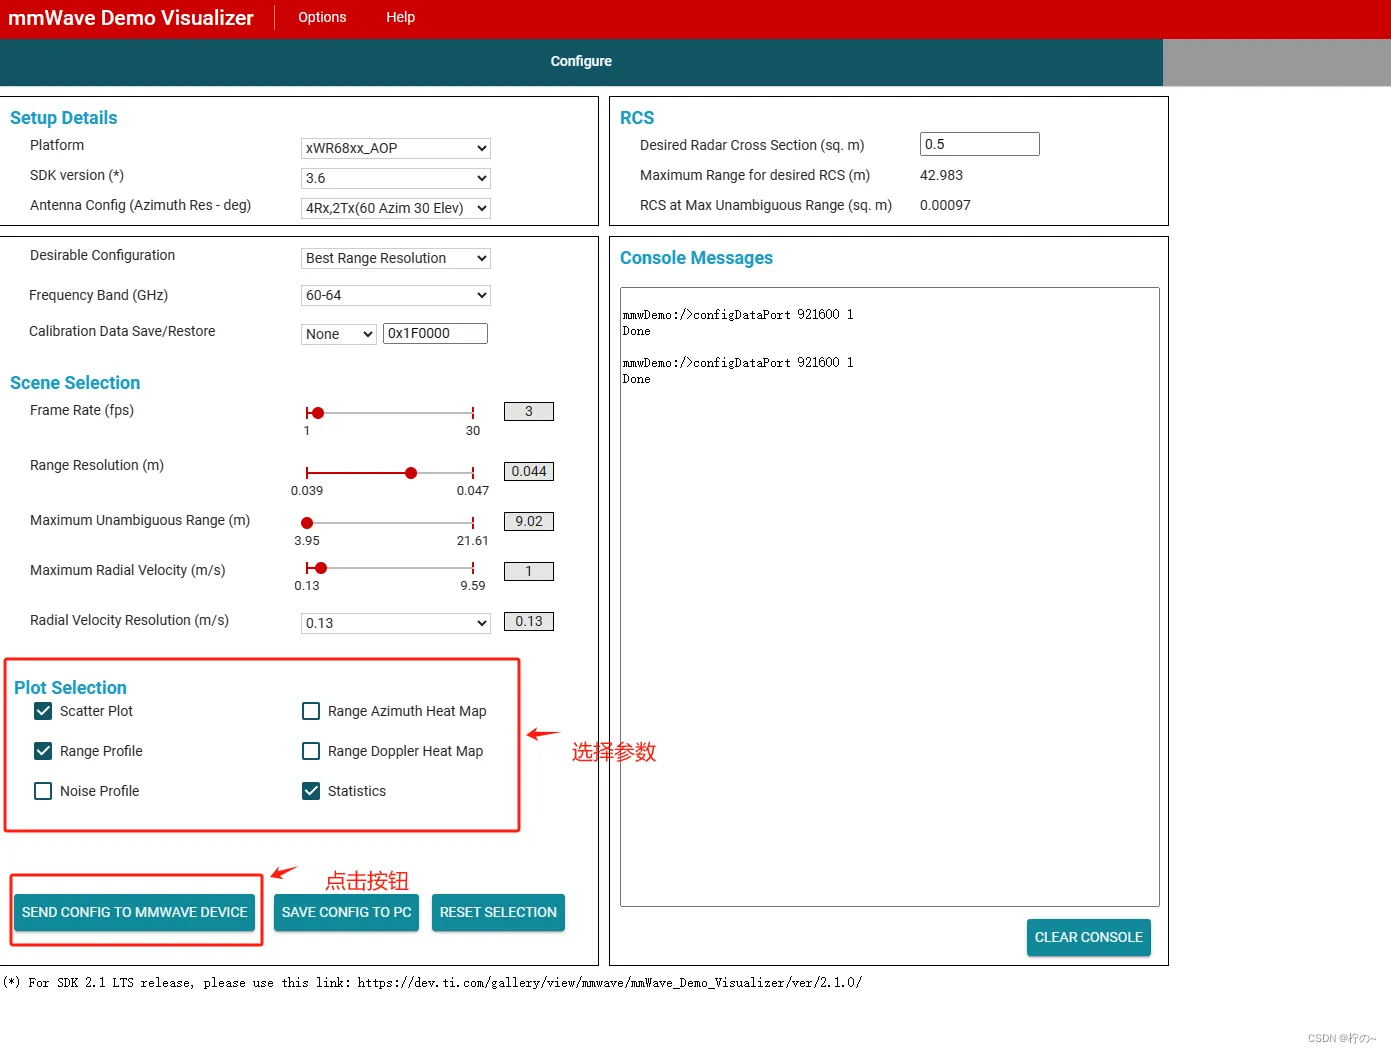Click Save Config to PC button
Viewport: 1391px width, 1053px height.
point(346,912)
